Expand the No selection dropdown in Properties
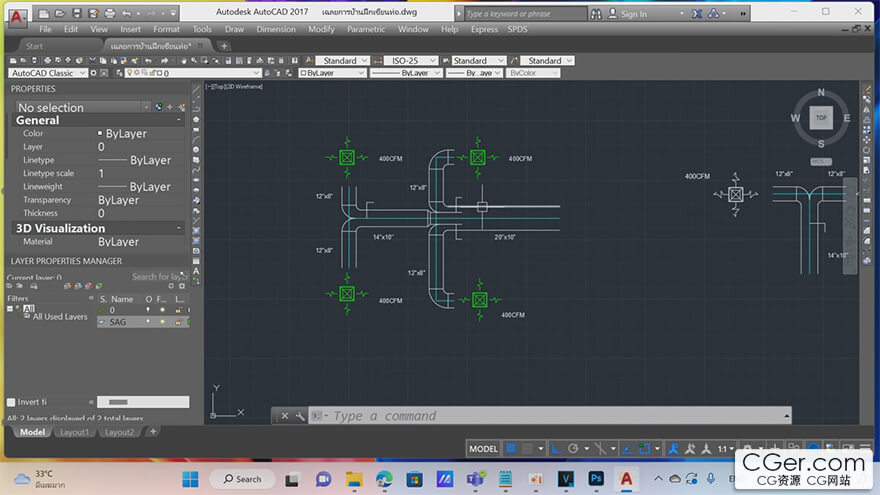 point(146,107)
